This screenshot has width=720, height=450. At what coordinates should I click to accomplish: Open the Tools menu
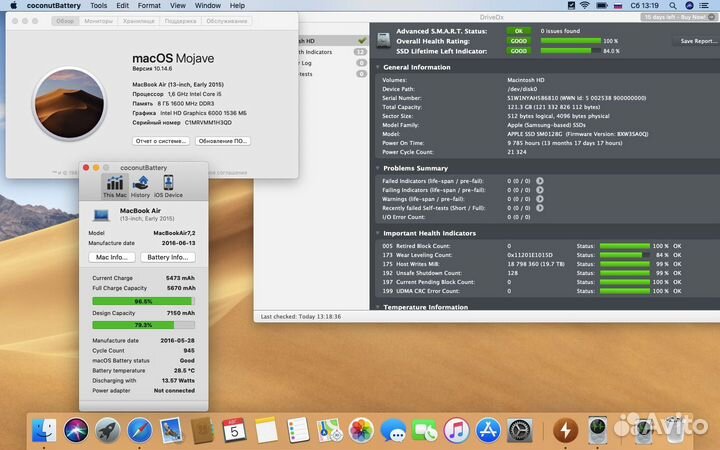coord(98,6)
